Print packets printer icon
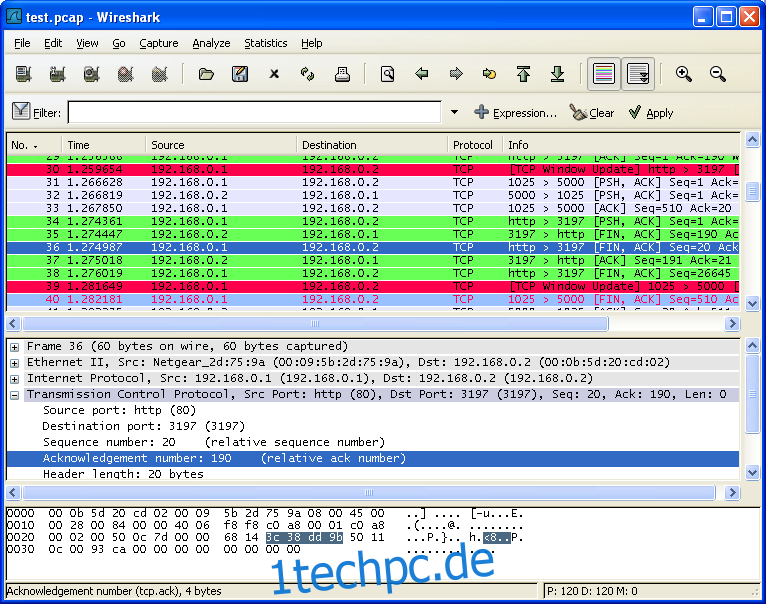The width and height of the screenshot is (766, 604). (x=342, y=74)
